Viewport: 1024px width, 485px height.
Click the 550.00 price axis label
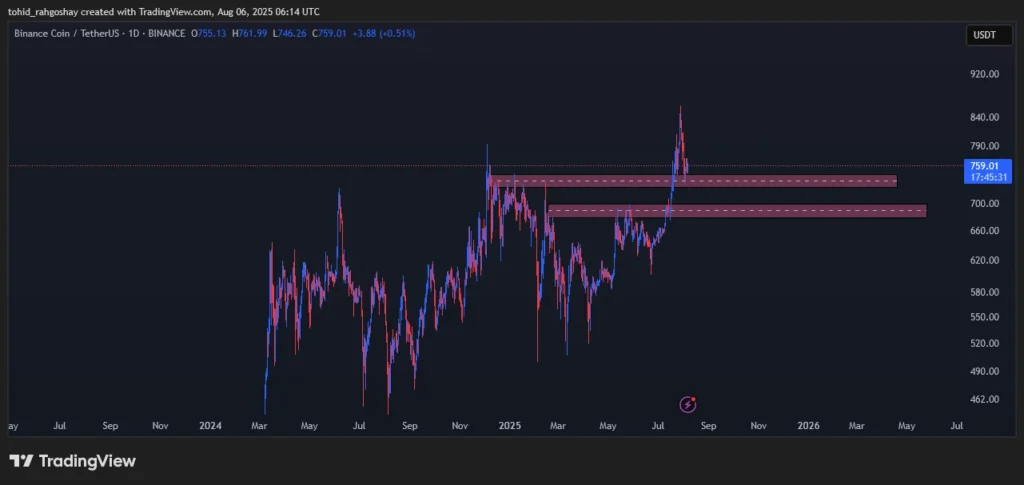984,317
